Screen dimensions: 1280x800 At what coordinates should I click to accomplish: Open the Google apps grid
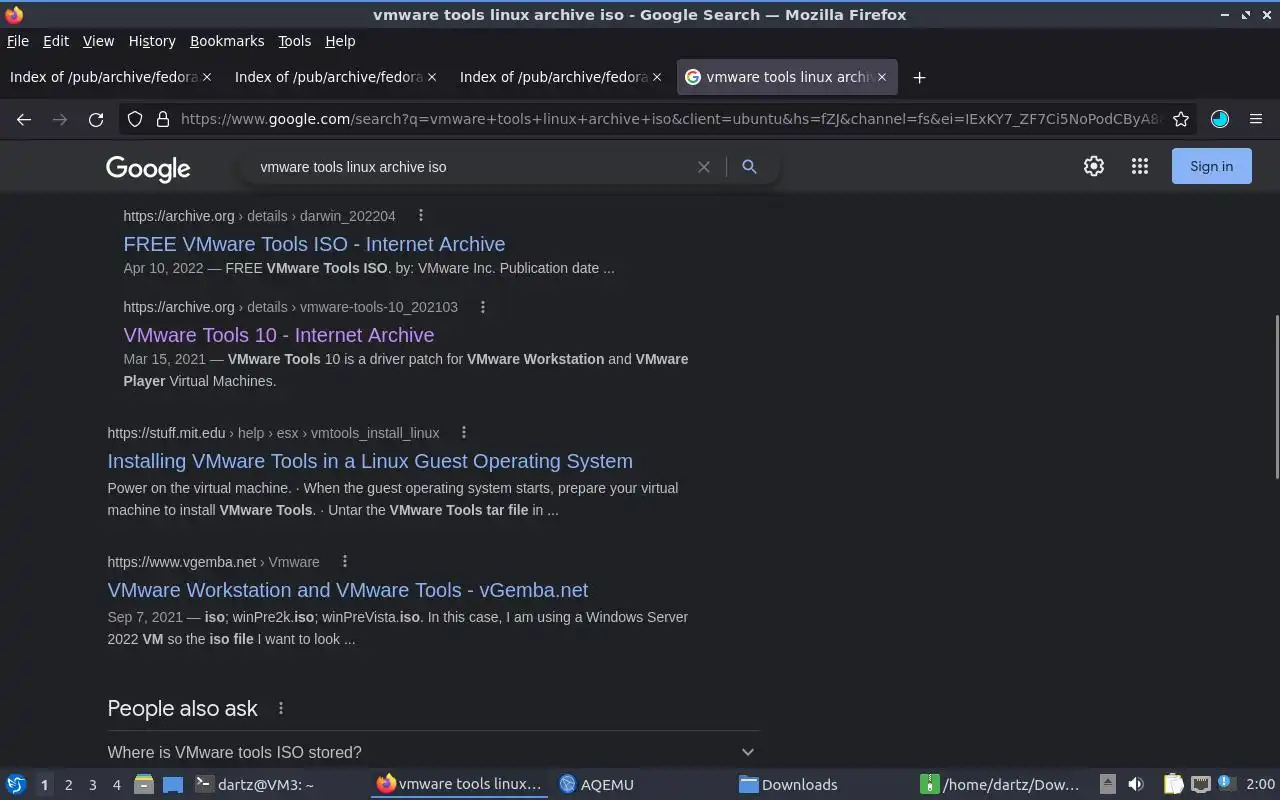click(x=1140, y=167)
